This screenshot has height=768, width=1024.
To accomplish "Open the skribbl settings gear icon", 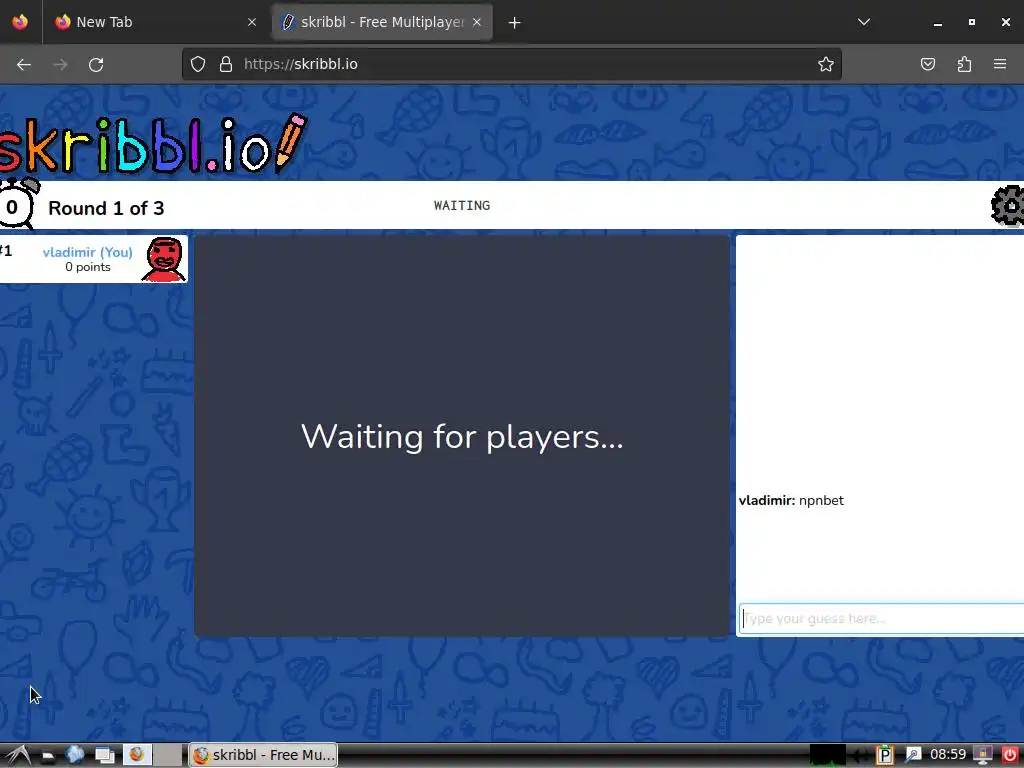I will (x=1008, y=206).
